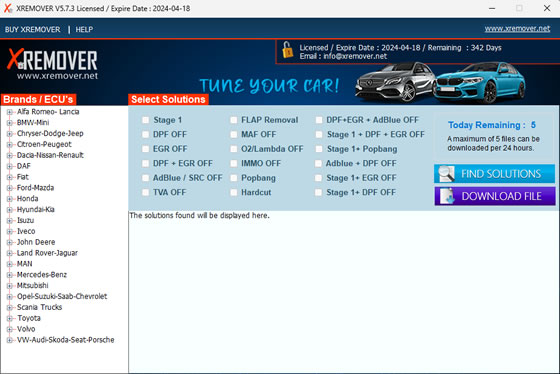The height and width of the screenshot is (374, 560).
Task: Select Land Rover-Jaguar in brand tree
Action: tap(47, 253)
